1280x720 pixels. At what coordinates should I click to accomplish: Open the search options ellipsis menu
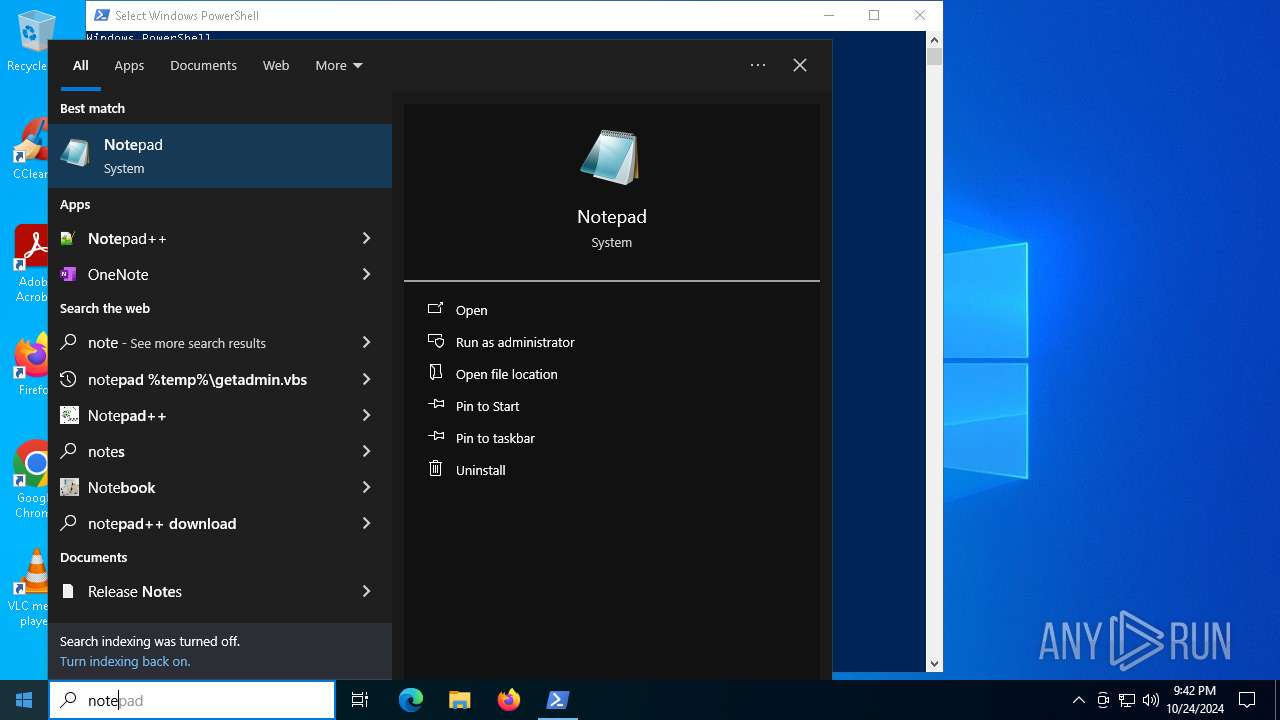[758, 65]
